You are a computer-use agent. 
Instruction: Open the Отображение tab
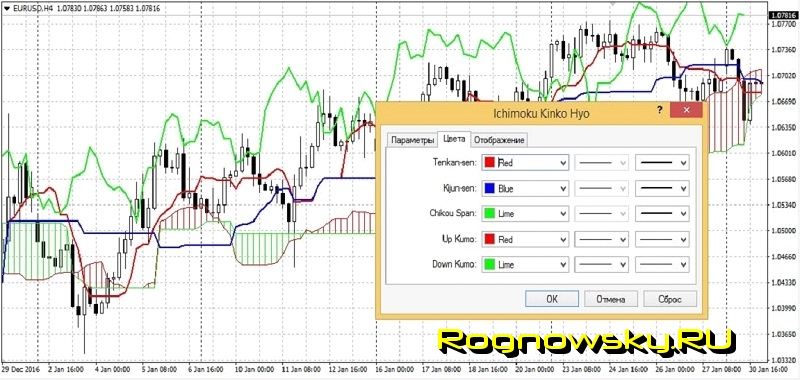[x=499, y=140]
